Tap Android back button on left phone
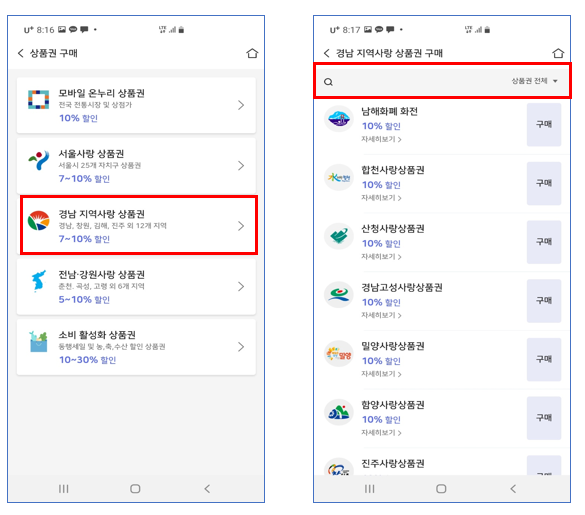 (x=207, y=489)
